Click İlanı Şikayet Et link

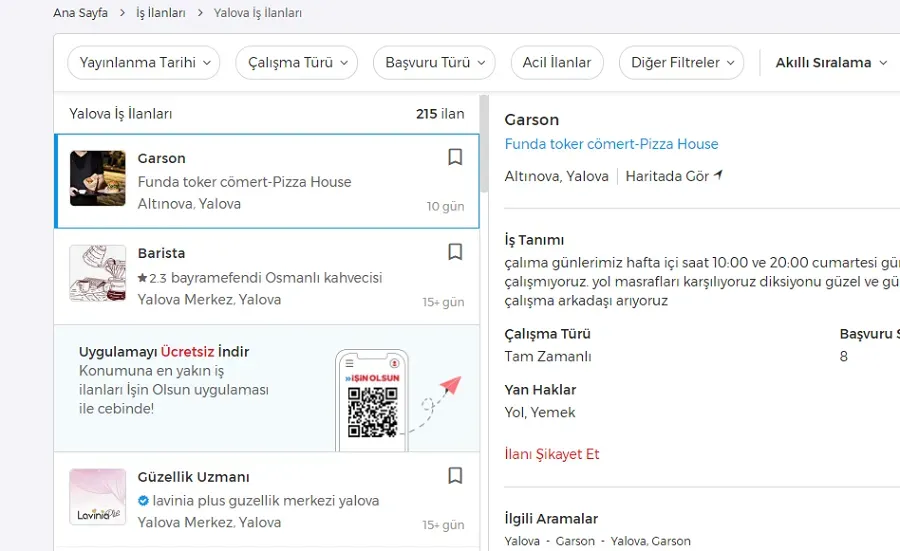coord(552,454)
